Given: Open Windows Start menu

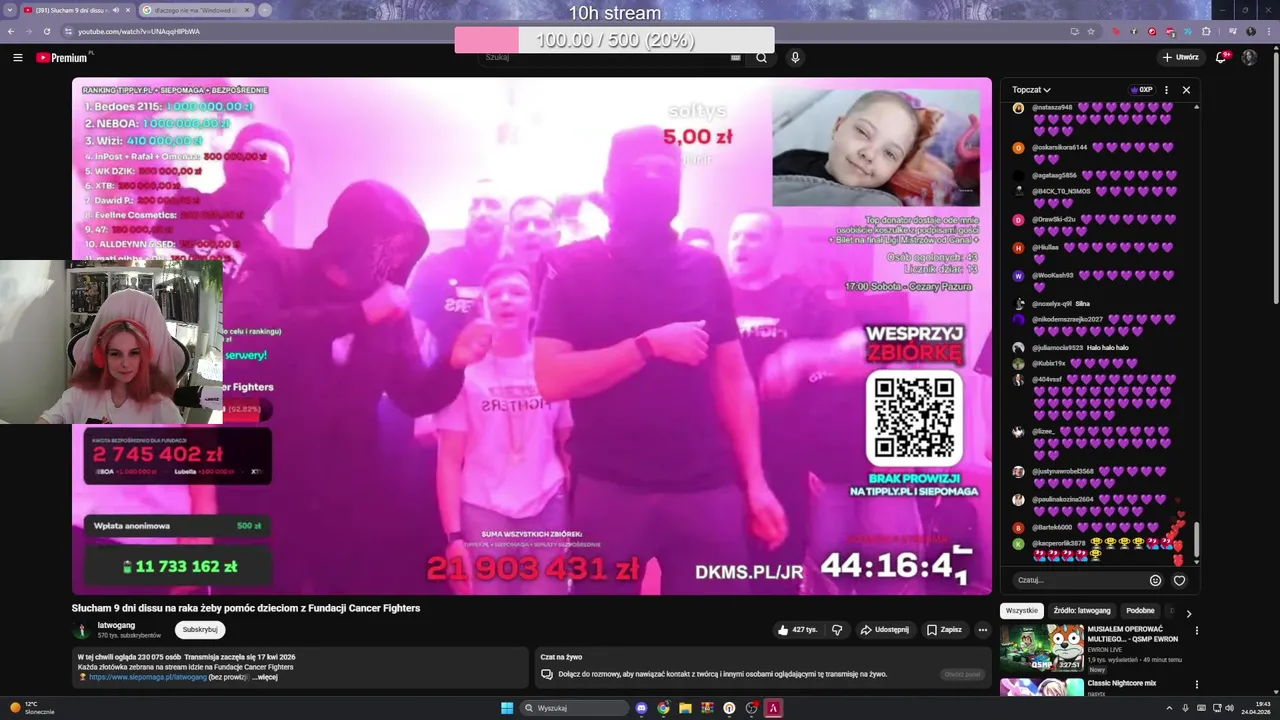Looking at the screenshot, I should click(507, 708).
